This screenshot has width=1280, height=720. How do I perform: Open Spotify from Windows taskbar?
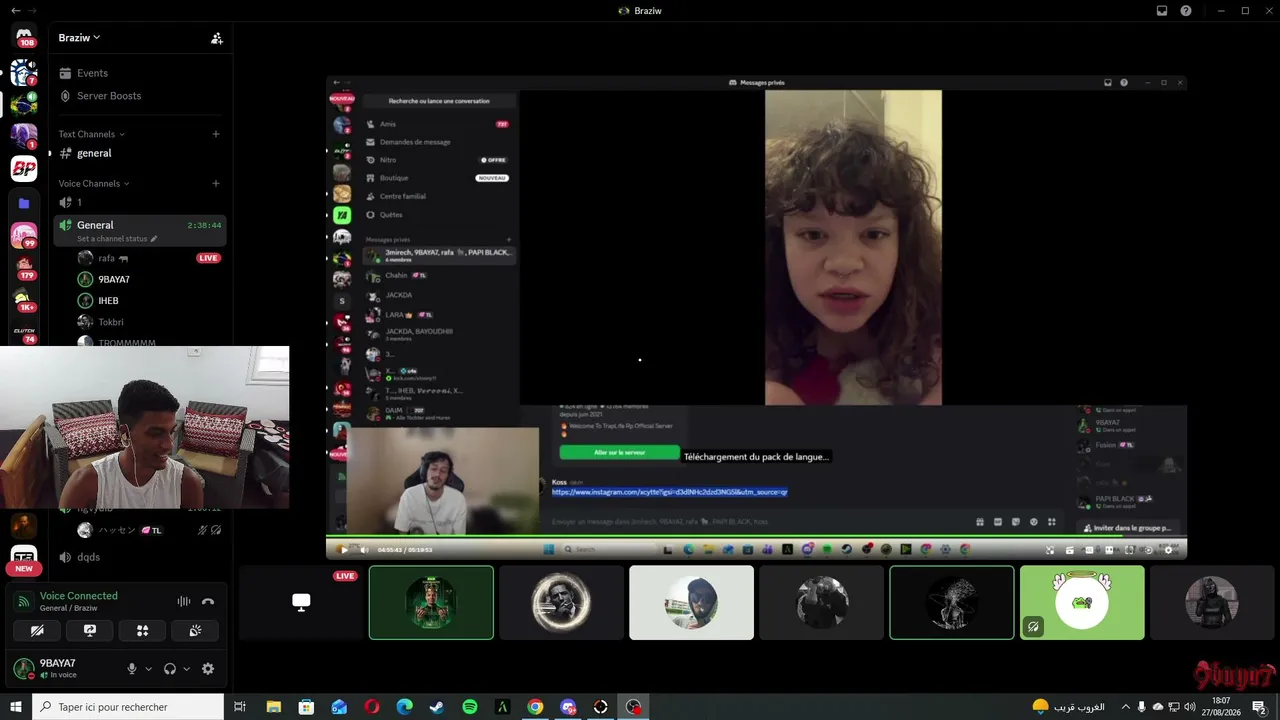point(470,707)
